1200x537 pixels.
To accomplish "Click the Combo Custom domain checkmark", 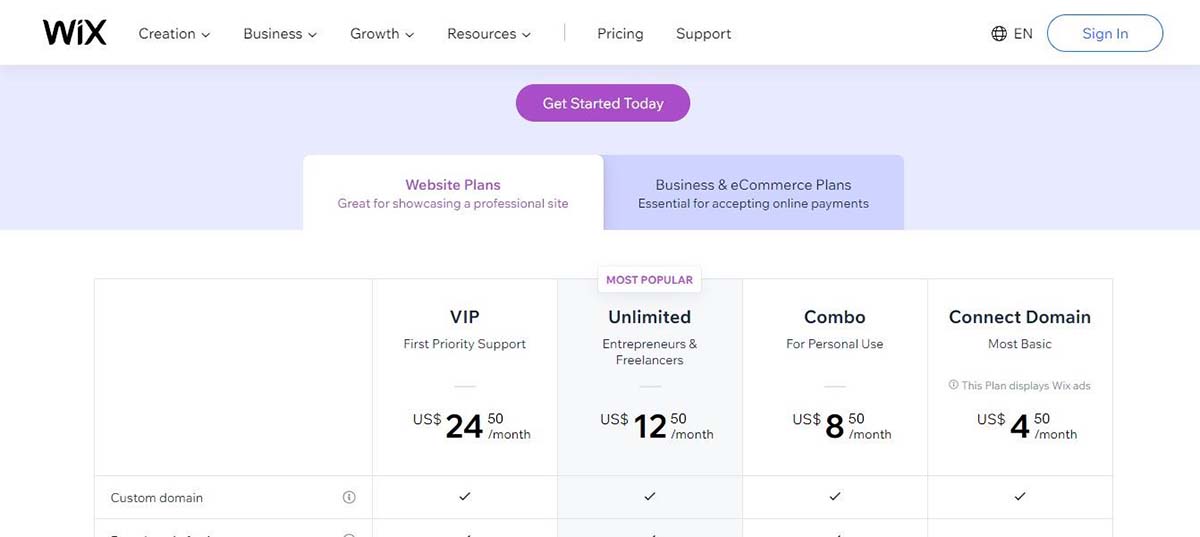I will [x=834, y=496].
